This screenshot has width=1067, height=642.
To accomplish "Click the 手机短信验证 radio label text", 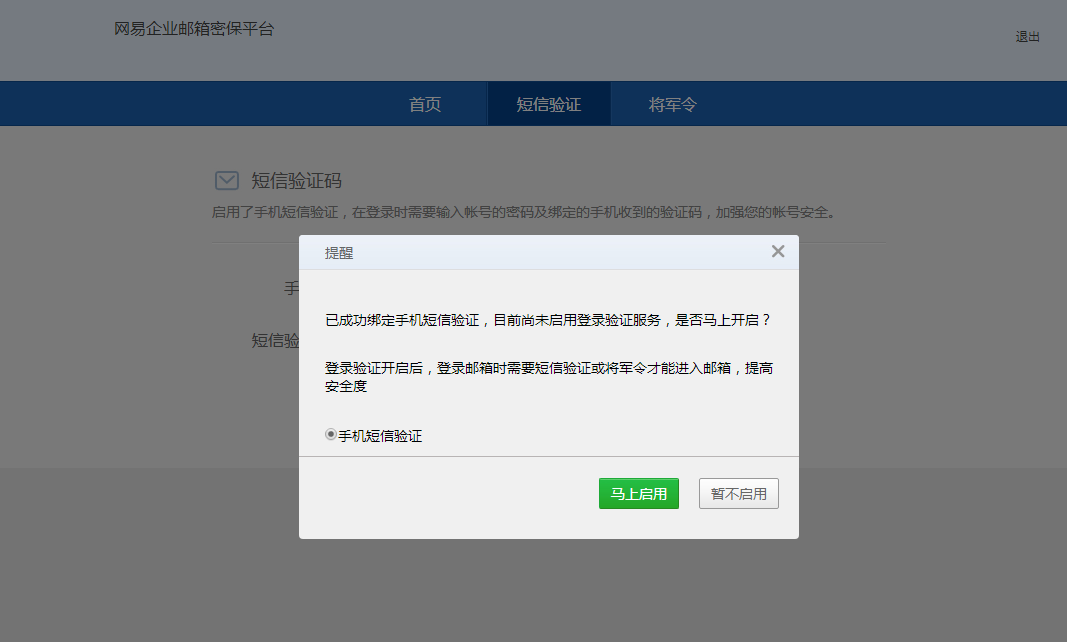I will click(x=380, y=437).
